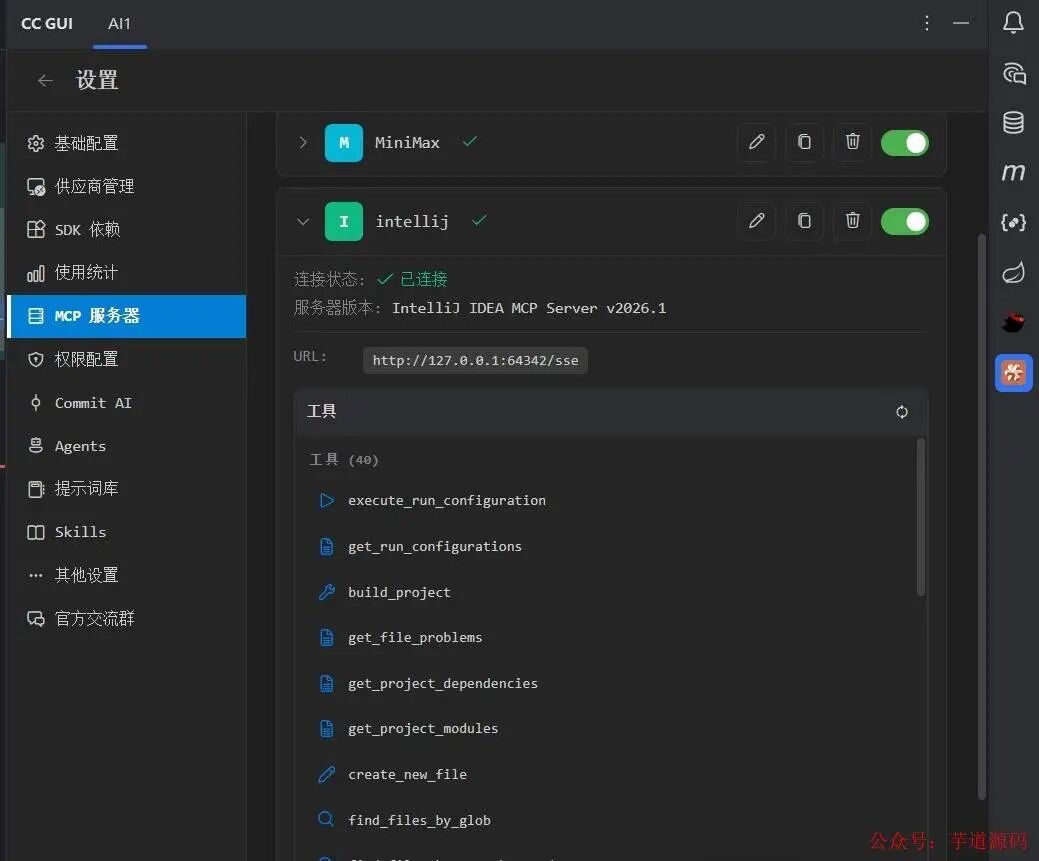The width and height of the screenshot is (1039, 861).
Task: Click the 工具 (40) count label
Action: 344,459
